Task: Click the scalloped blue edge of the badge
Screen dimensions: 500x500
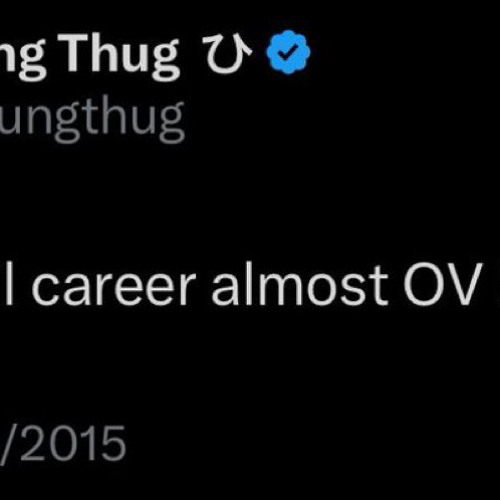Action: [288, 33]
